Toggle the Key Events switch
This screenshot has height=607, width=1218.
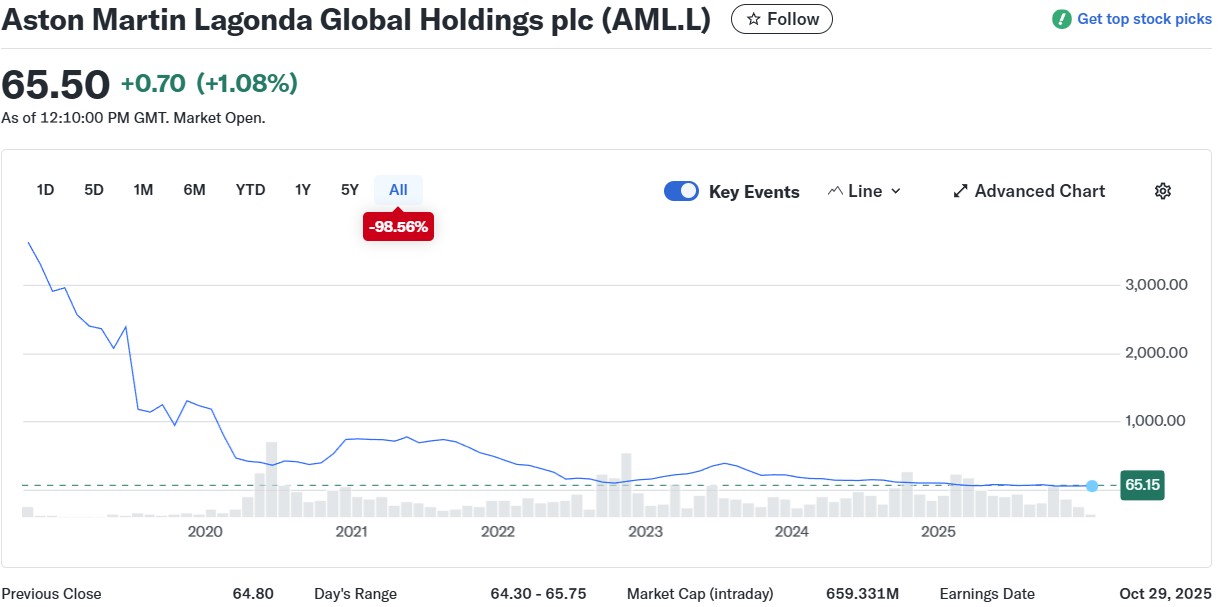[x=681, y=191]
